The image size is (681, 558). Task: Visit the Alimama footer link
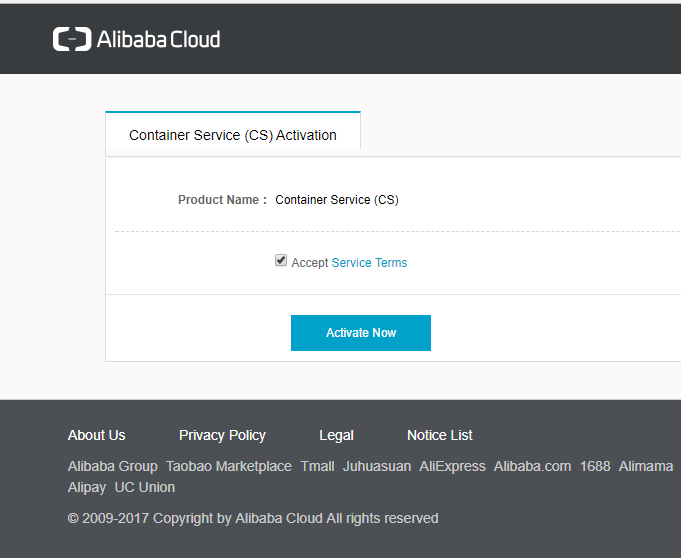coord(646,466)
